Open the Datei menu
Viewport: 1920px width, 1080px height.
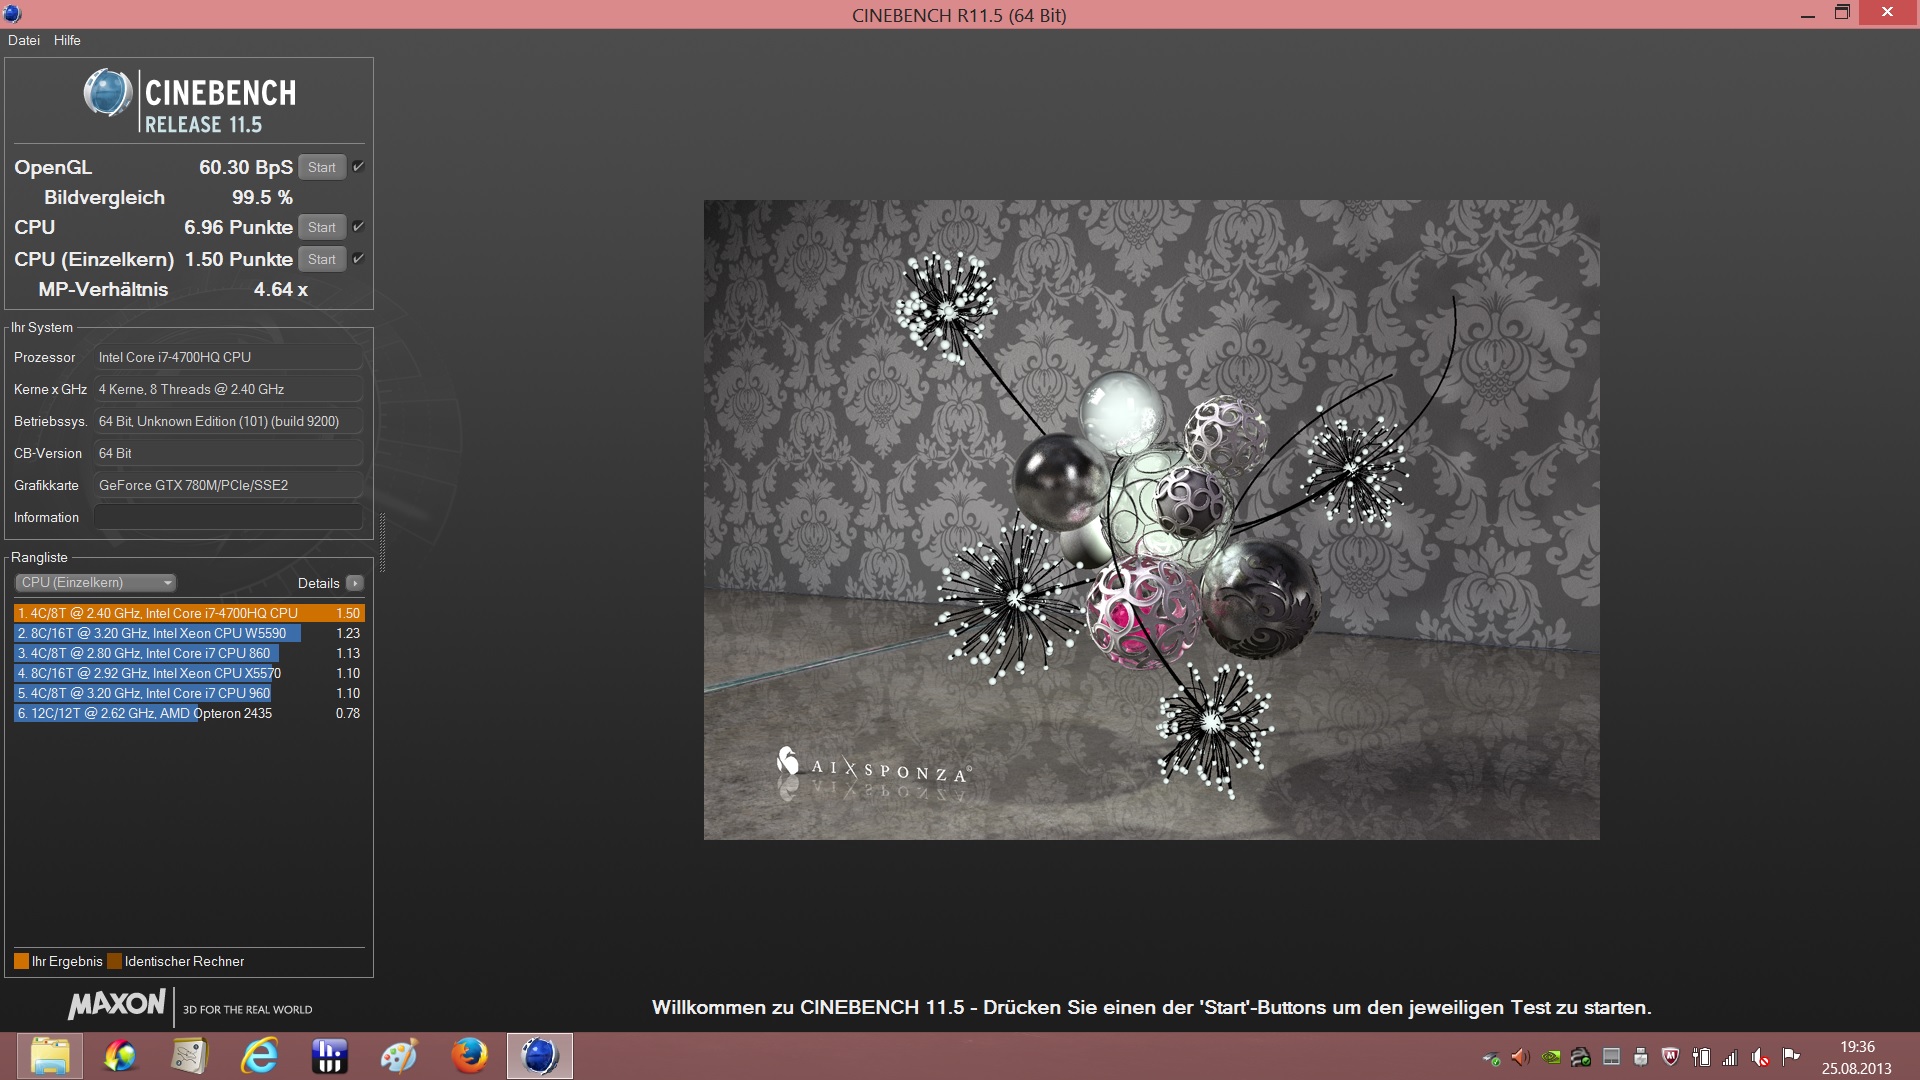pos(24,40)
